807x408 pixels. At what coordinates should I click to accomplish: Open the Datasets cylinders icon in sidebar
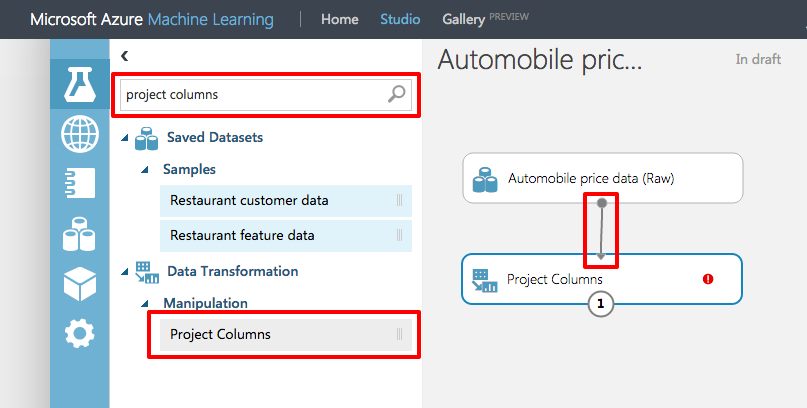[x=79, y=234]
